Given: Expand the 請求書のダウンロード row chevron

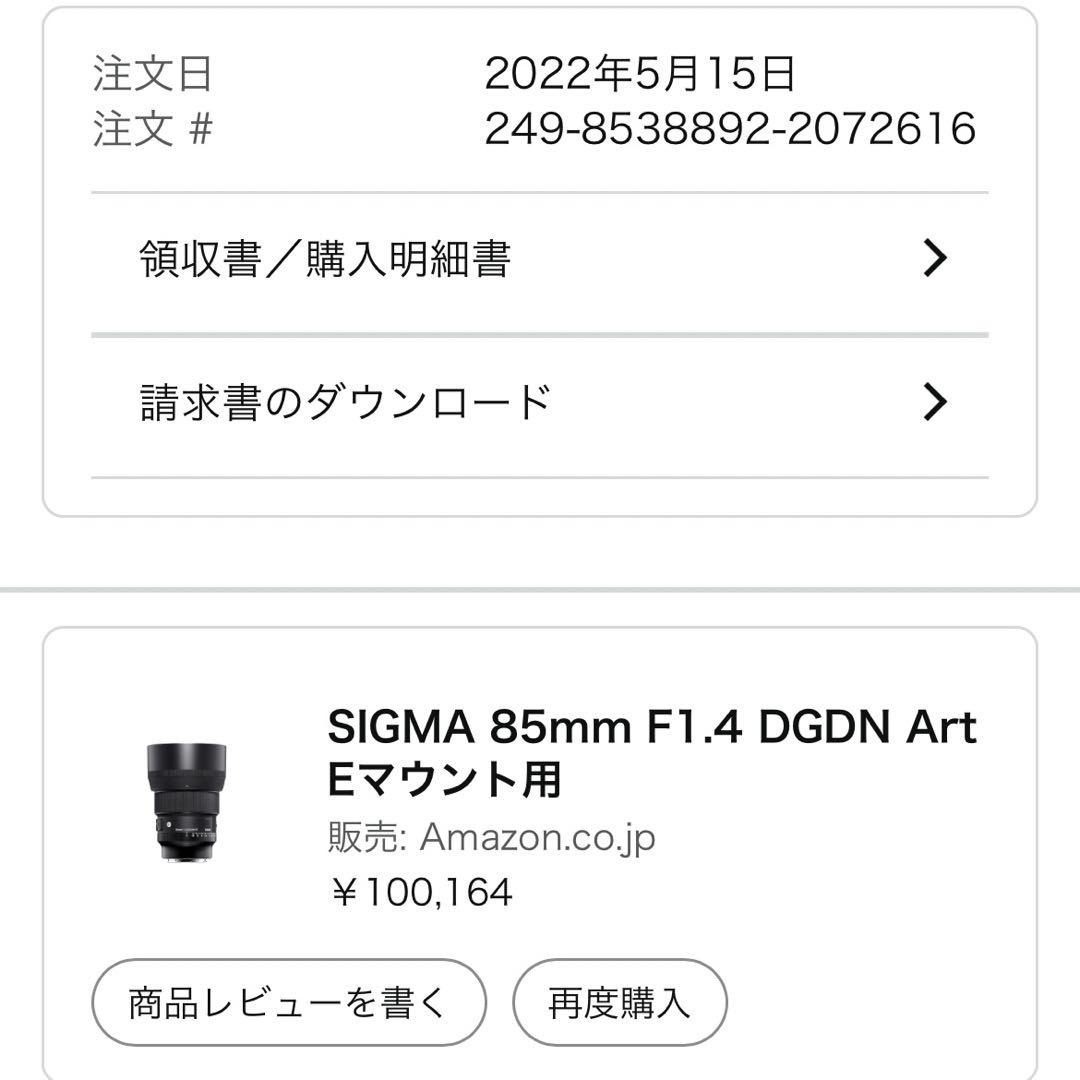Looking at the screenshot, I should pyautogui.click(x=935, y=400).
